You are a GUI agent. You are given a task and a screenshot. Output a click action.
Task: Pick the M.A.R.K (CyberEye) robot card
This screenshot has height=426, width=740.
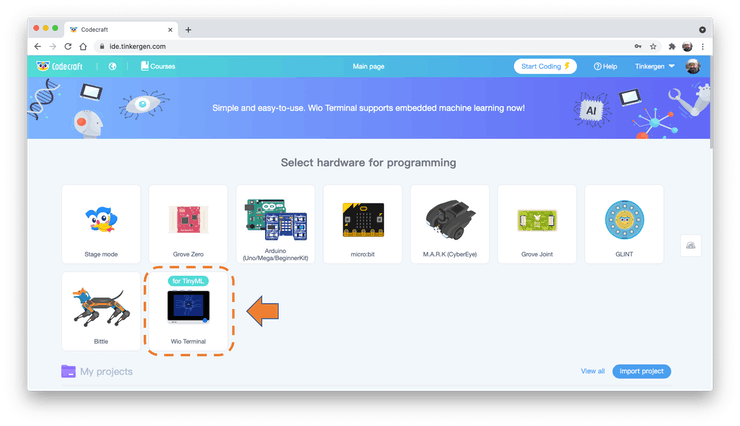(x=450, y=224)
